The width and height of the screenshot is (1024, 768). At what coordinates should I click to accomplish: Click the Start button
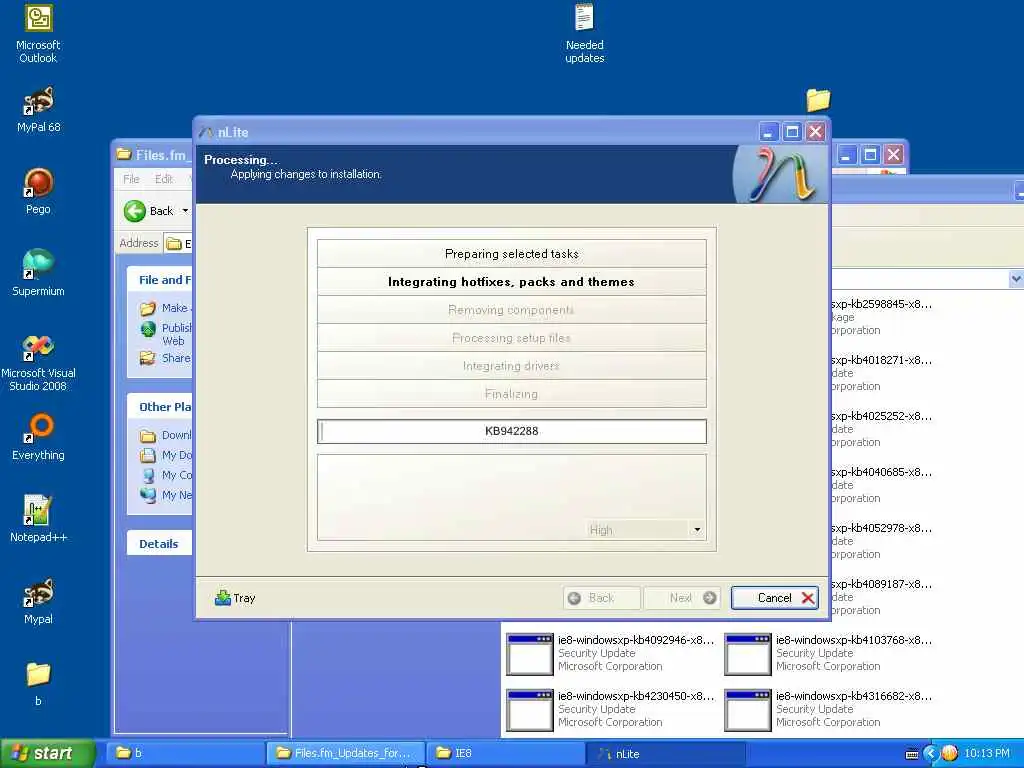(46, 753)
